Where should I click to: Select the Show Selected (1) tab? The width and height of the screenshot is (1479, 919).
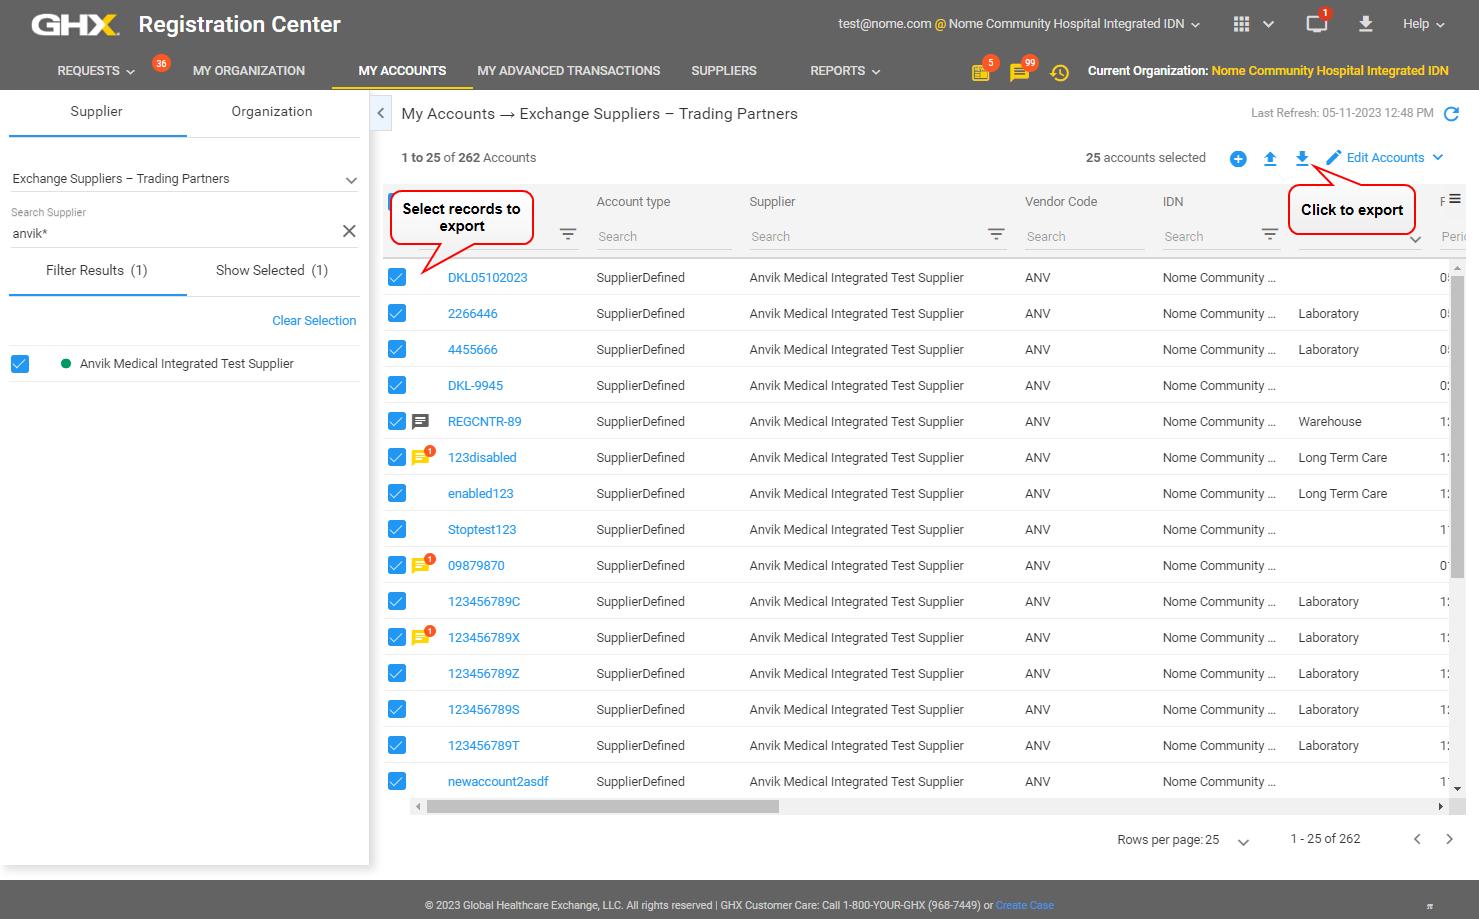click(x=272, y=271)
